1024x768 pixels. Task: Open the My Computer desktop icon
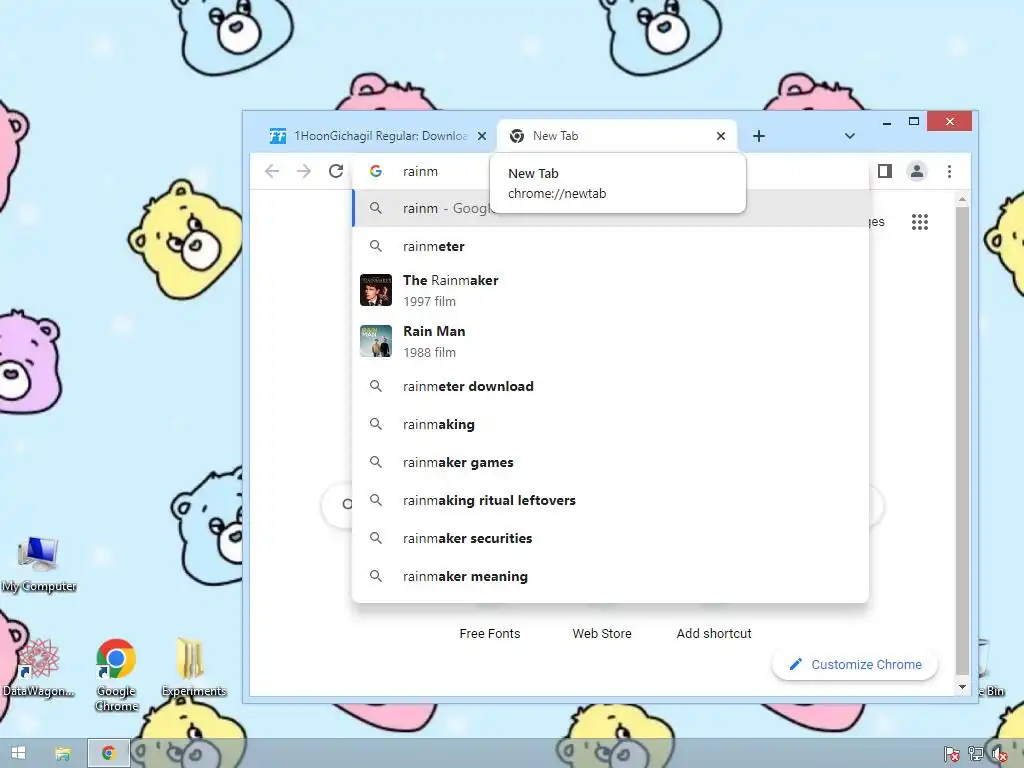point(39,566)
